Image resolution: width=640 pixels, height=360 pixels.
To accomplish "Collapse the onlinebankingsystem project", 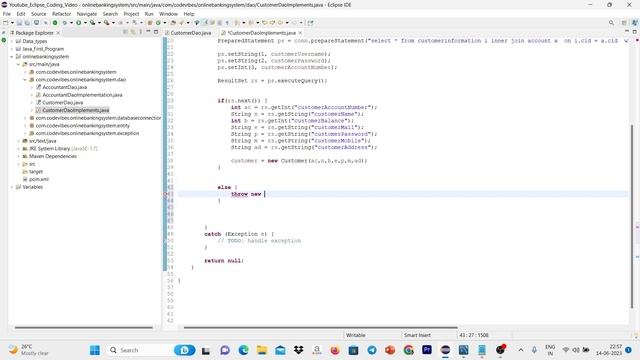I will 12,57.
